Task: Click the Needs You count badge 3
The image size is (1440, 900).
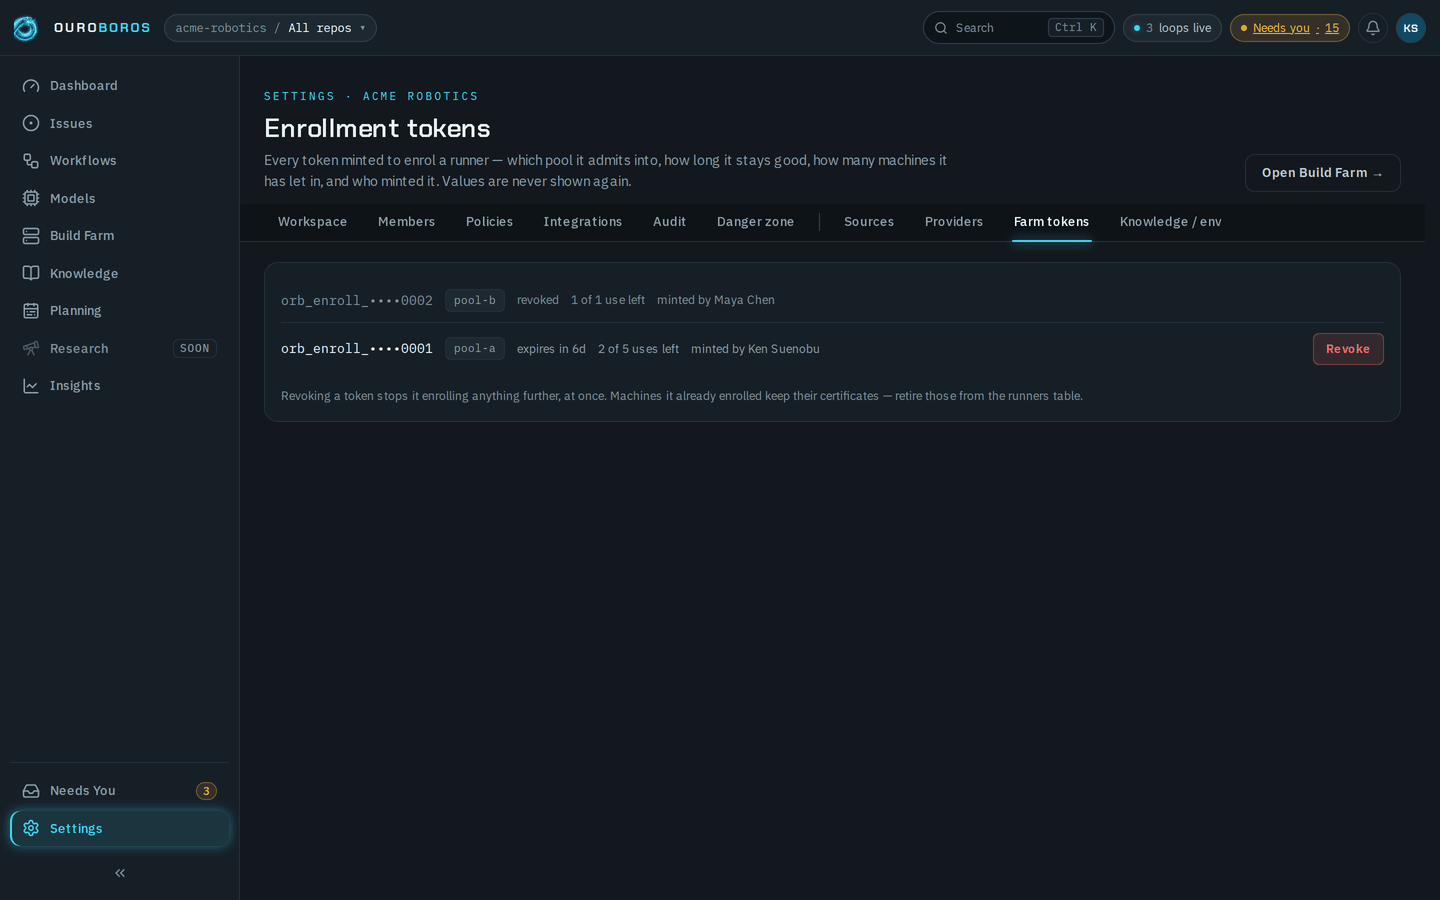Action: click(206, 791)
